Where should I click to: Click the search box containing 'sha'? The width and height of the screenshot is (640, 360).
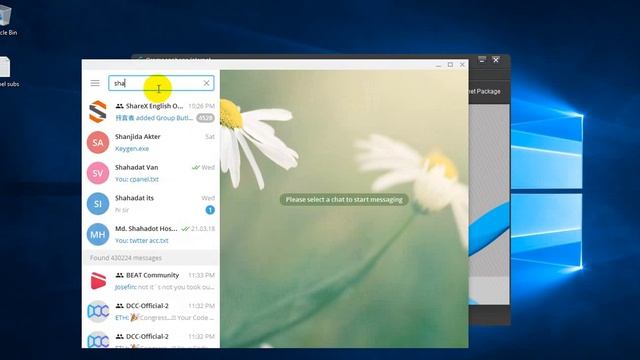pos(161,83)
